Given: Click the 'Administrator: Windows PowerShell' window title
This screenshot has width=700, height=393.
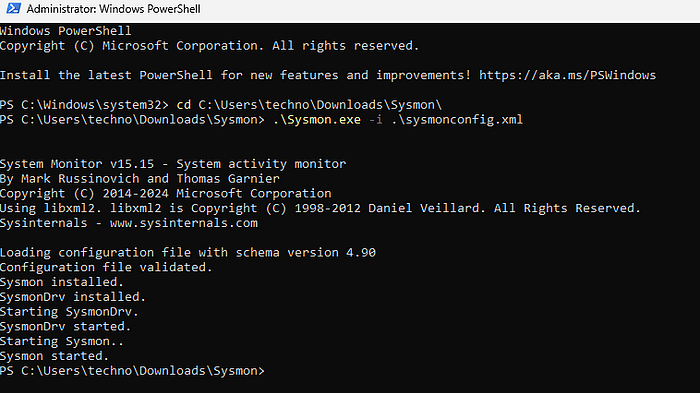Looking at the screenshot, I should coord(113,9).
